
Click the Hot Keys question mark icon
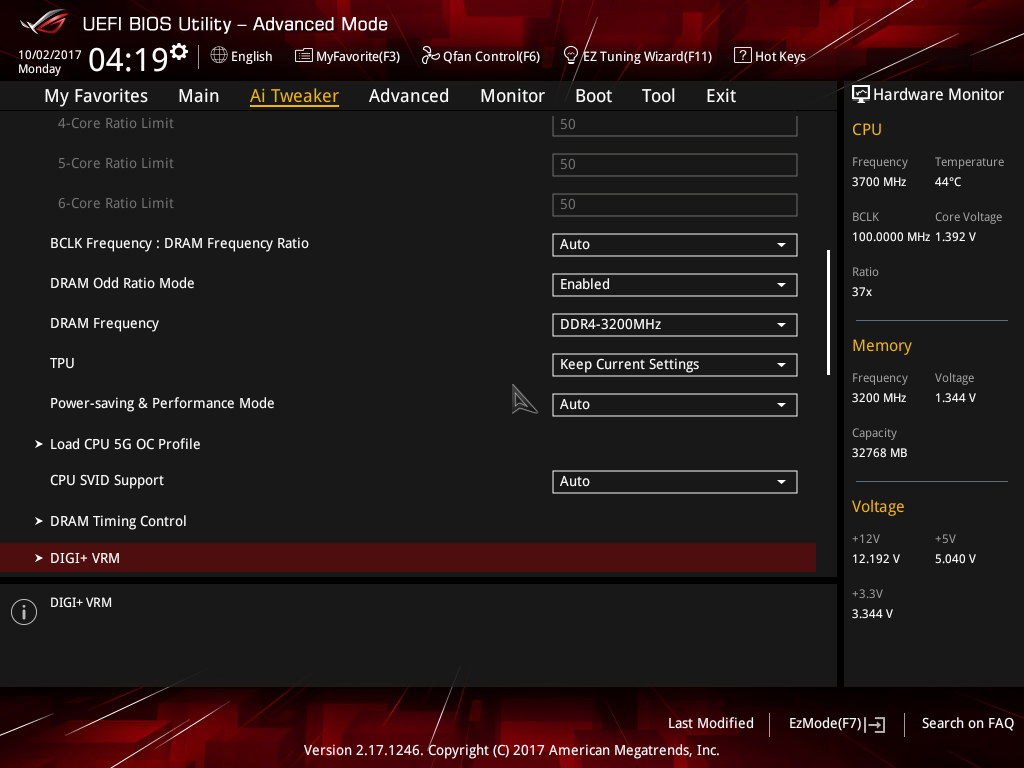(x=743, y=56)
